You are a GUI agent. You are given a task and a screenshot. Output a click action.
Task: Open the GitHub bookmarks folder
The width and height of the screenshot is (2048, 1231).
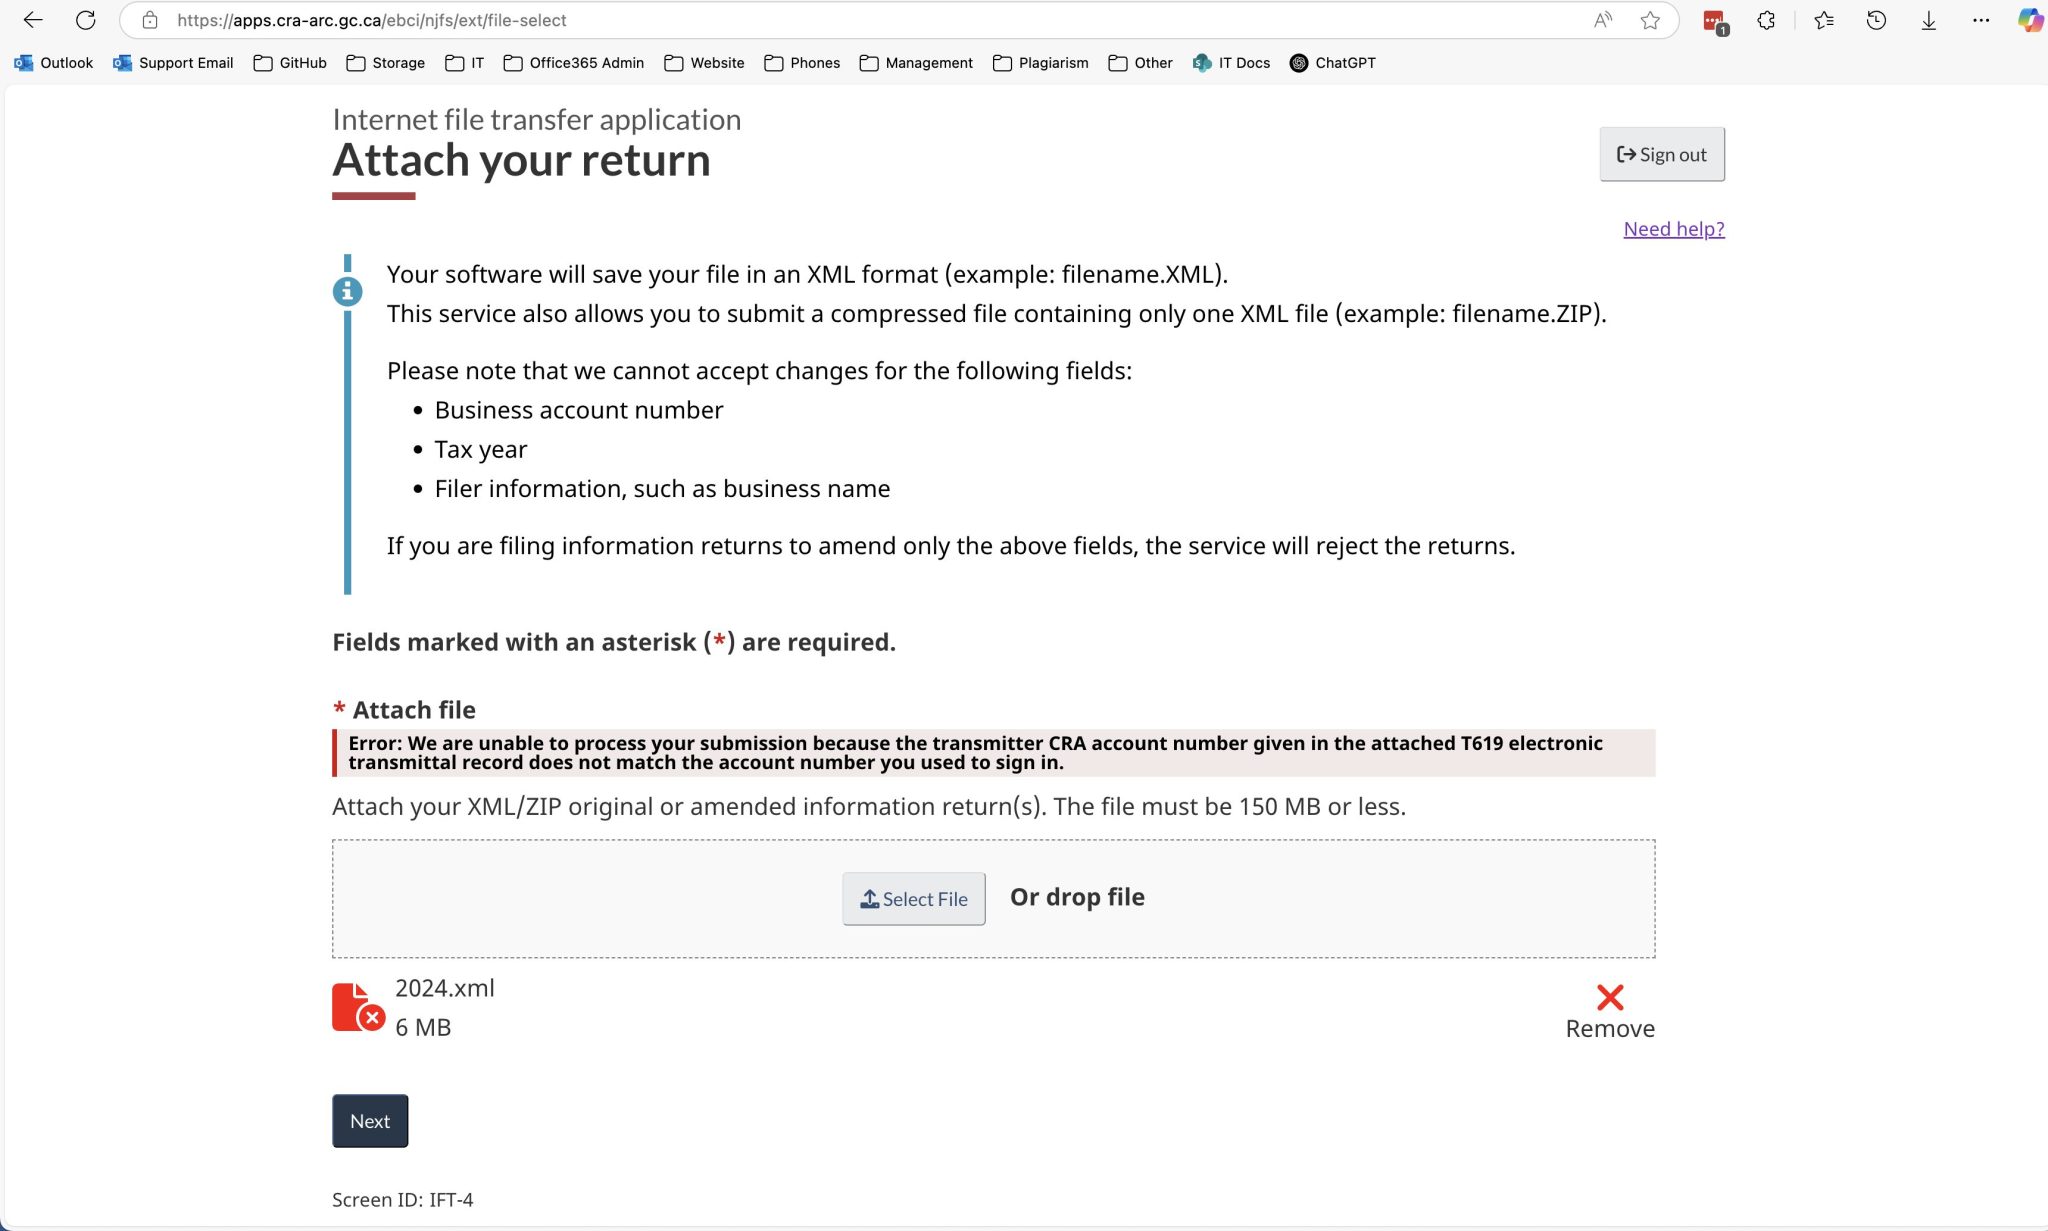tap(290, 63)
